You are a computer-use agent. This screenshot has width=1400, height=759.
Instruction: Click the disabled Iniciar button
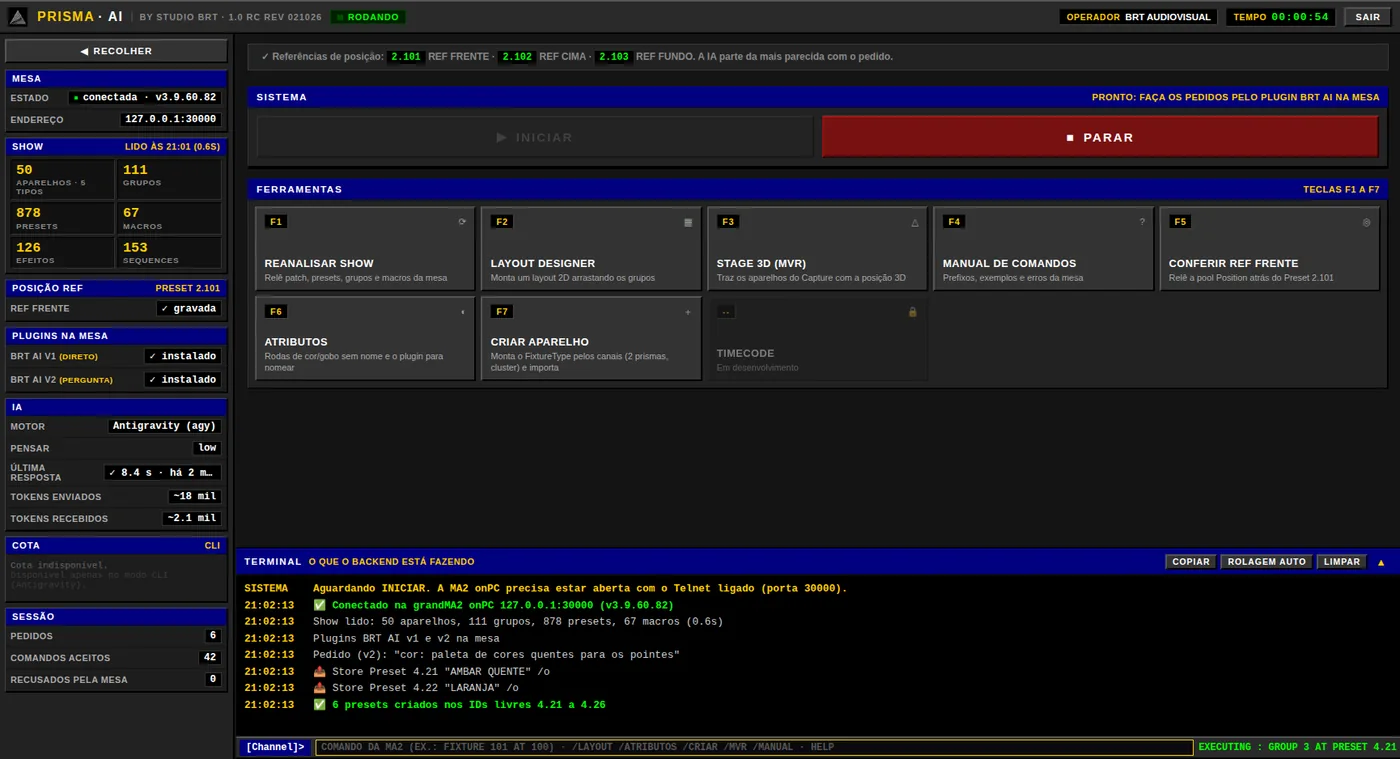click(535, 137)
